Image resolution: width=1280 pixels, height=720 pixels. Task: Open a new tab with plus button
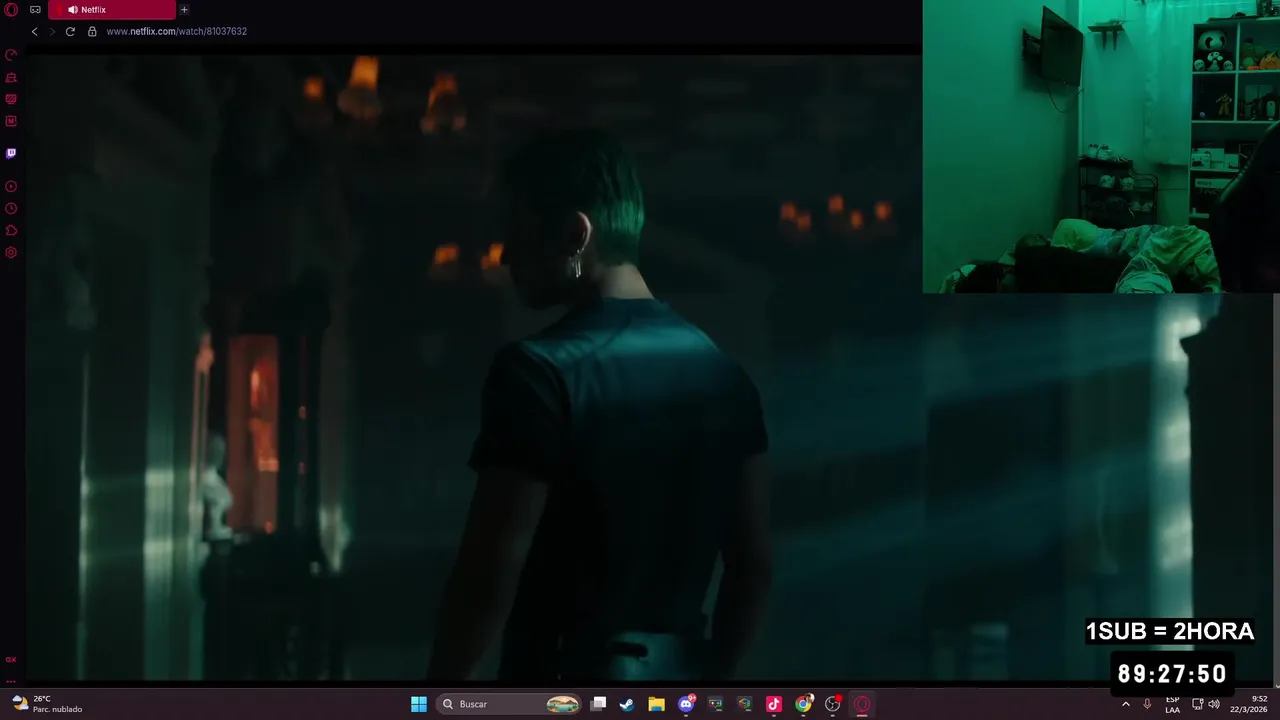[184, 10]
